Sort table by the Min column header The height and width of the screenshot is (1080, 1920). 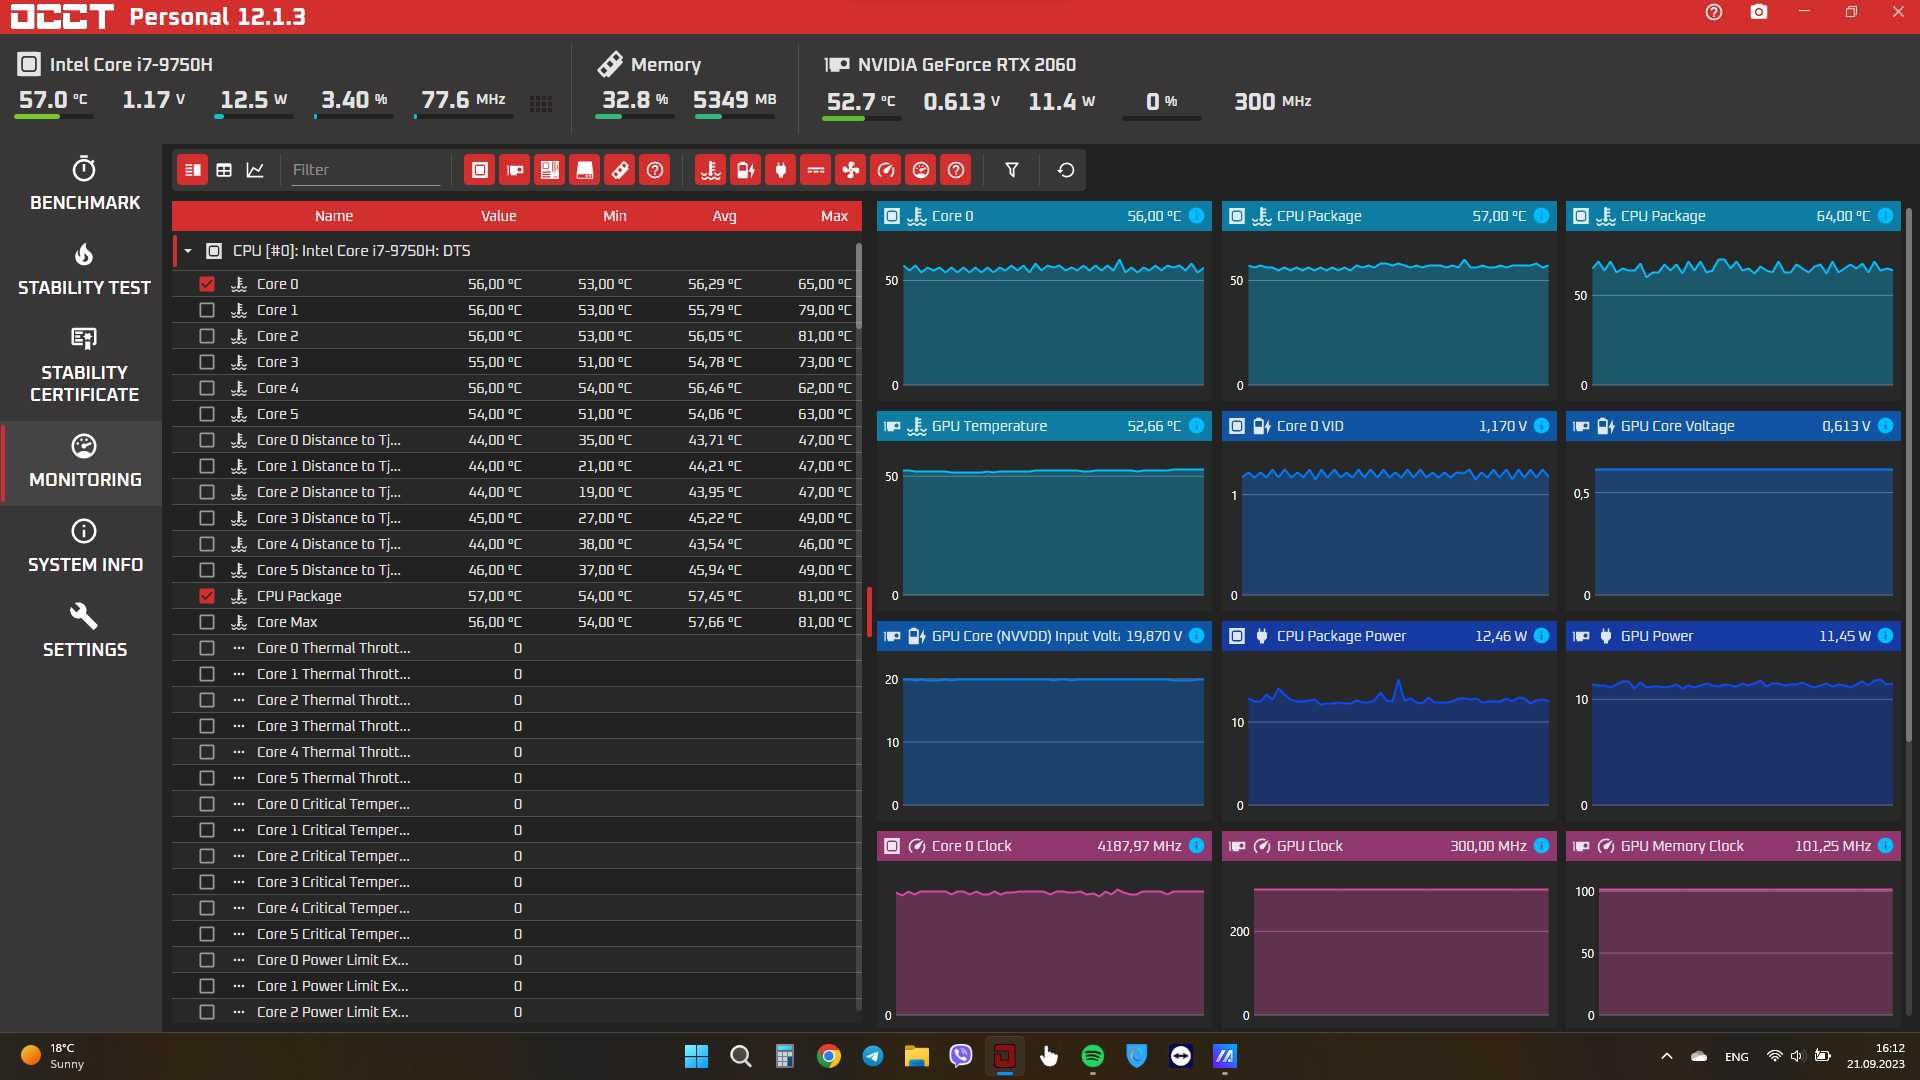(x=615, y=216)
